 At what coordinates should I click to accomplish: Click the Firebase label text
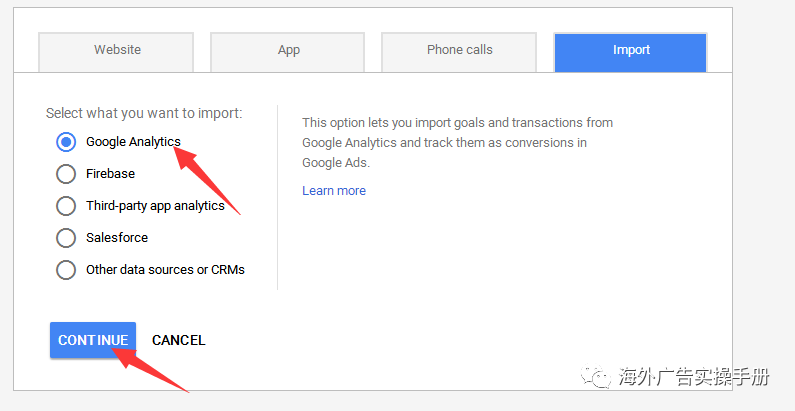point(110,174)
